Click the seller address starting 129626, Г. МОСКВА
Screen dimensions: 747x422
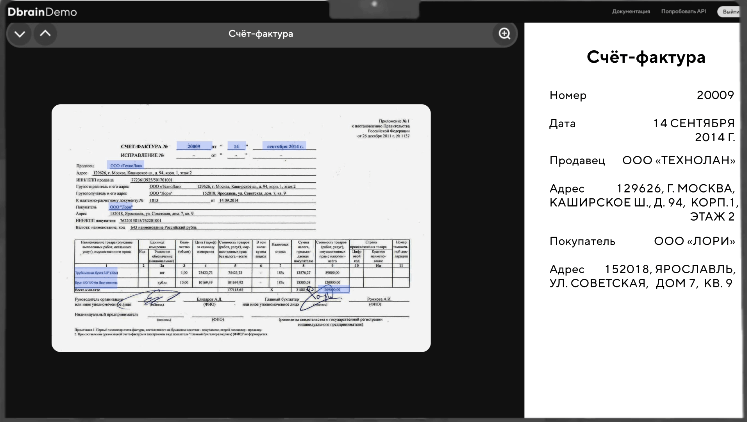tap(643, 202)
